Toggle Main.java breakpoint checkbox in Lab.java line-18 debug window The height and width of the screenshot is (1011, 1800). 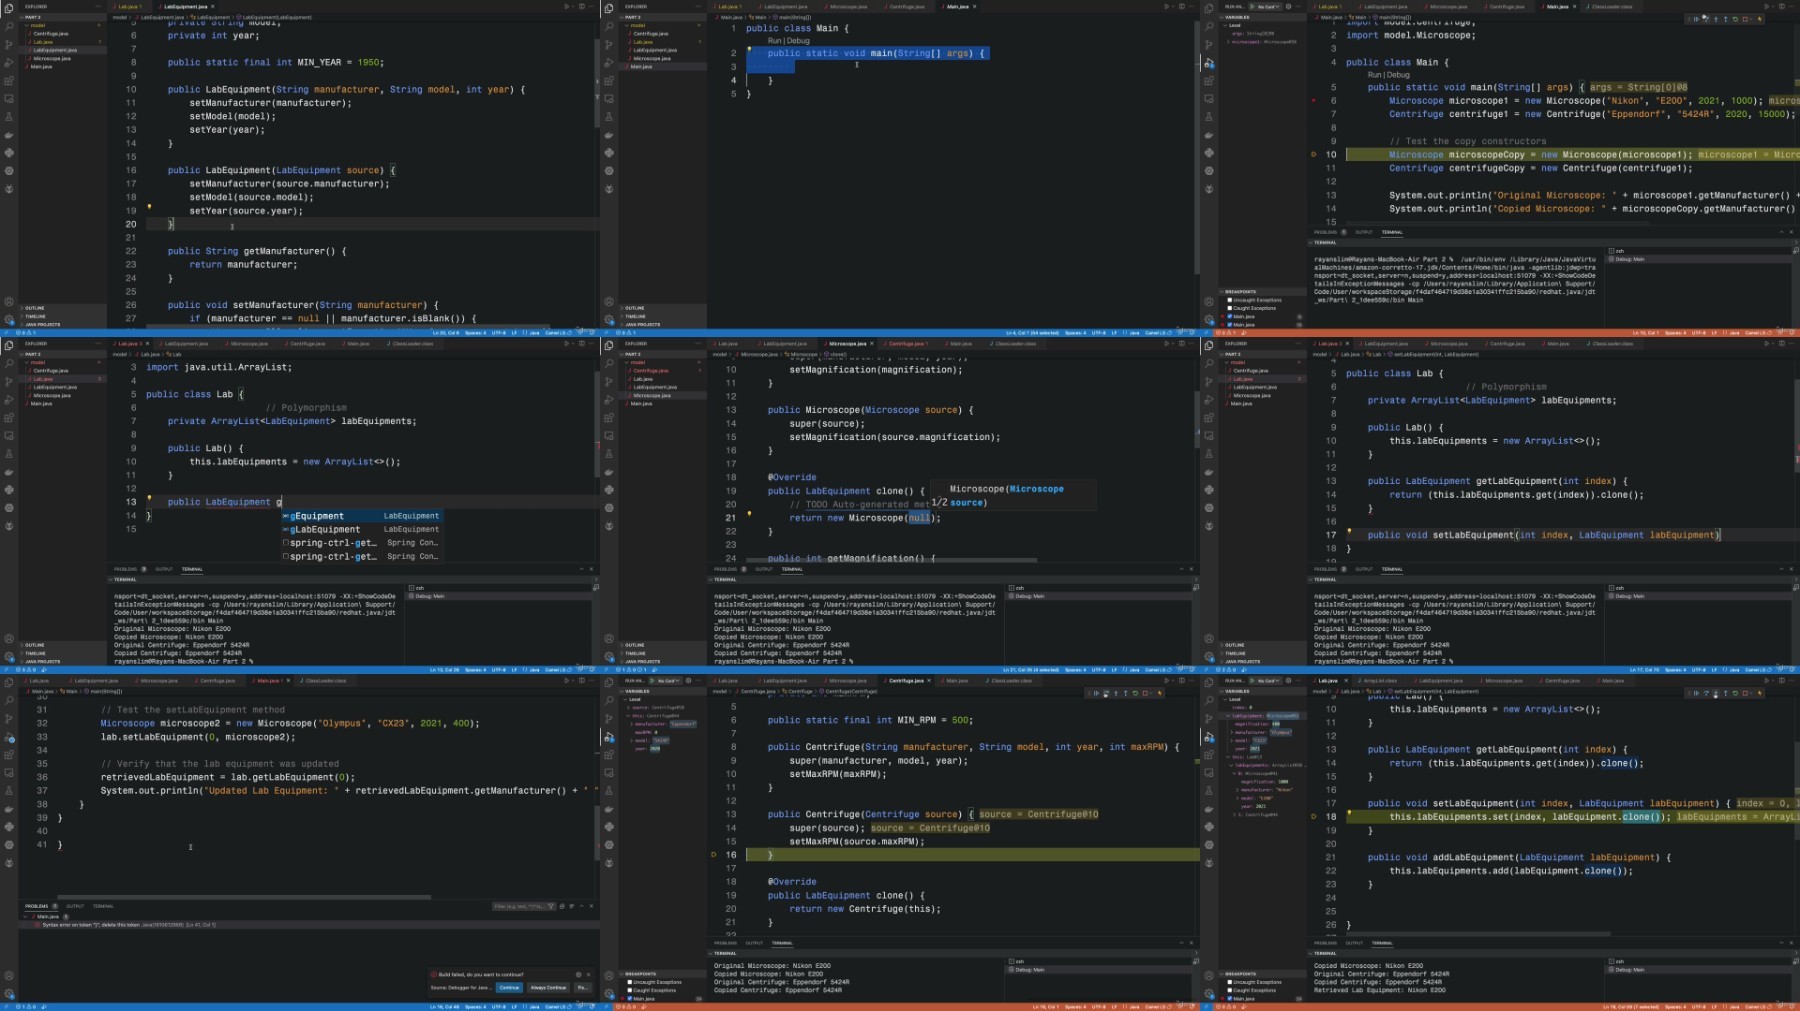tap(1230, 998)
